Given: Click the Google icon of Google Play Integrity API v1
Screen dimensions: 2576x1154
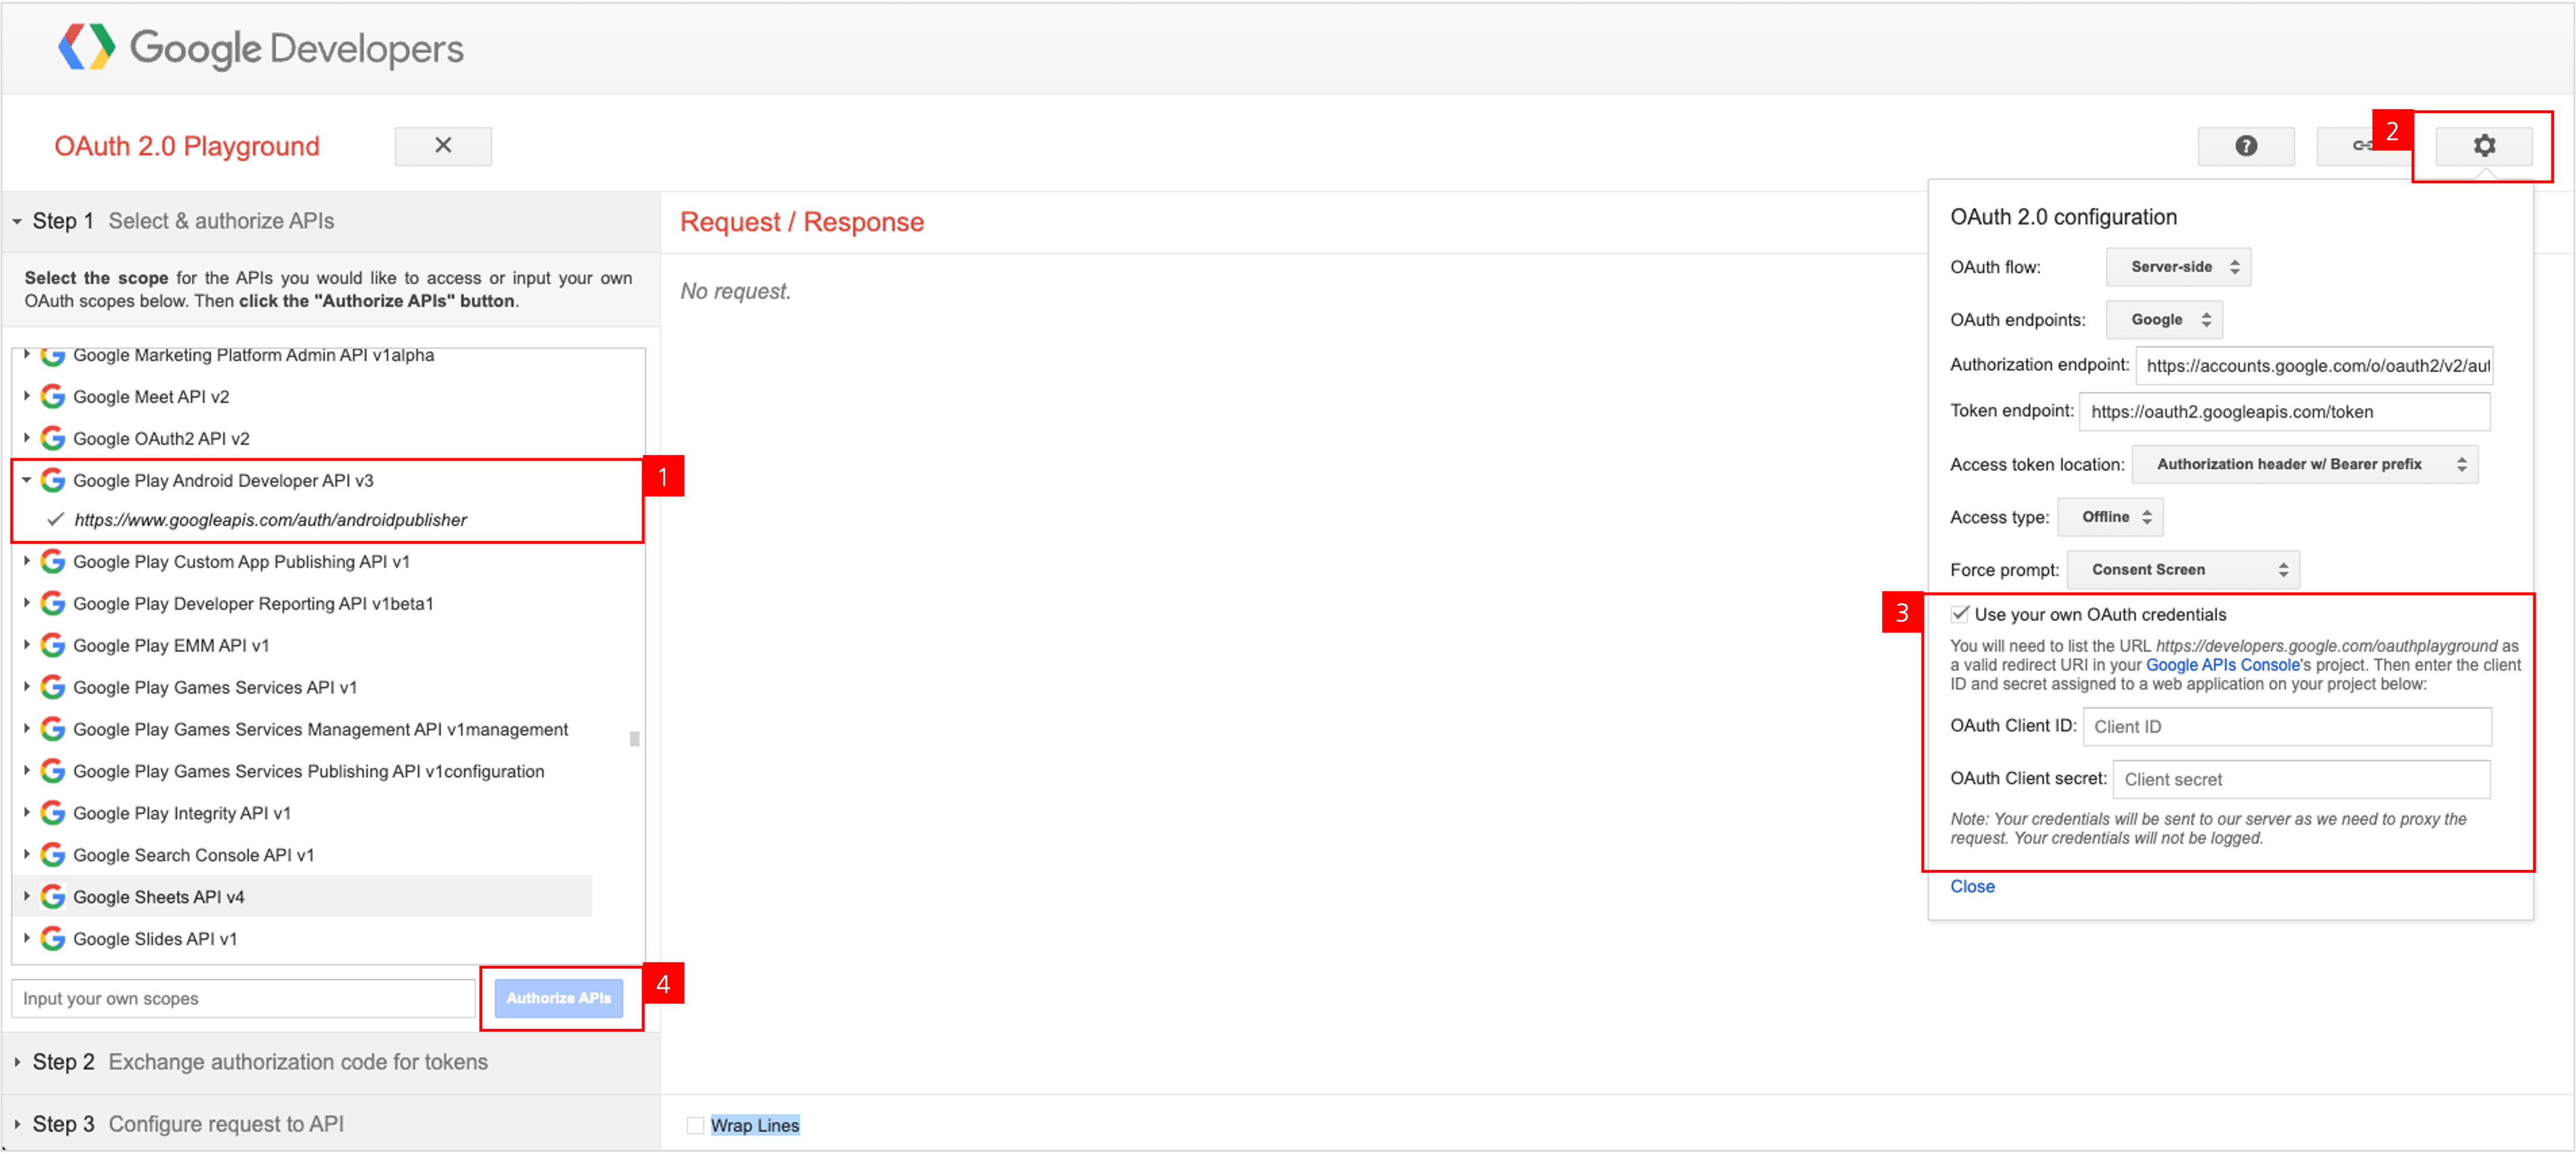Looking at the screenshot, I should pyautogui.click(x=53, y=813).
